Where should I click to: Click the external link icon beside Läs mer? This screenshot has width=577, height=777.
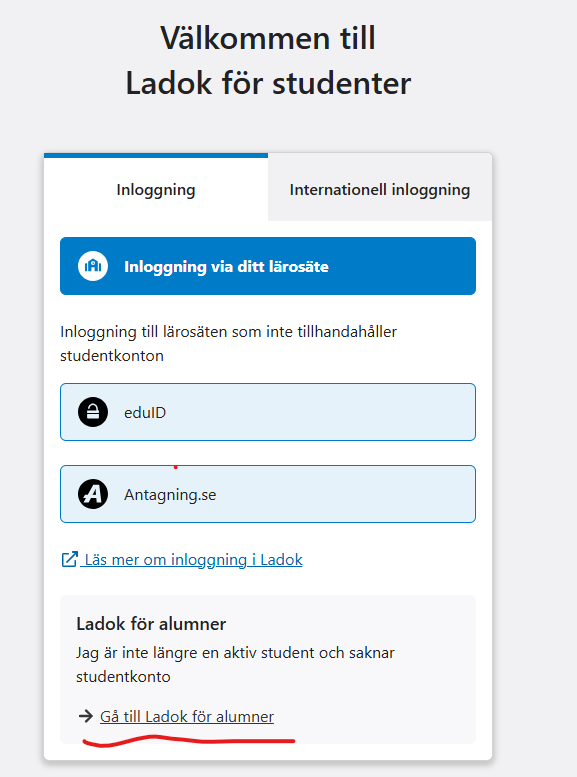[x=69, y=559]
